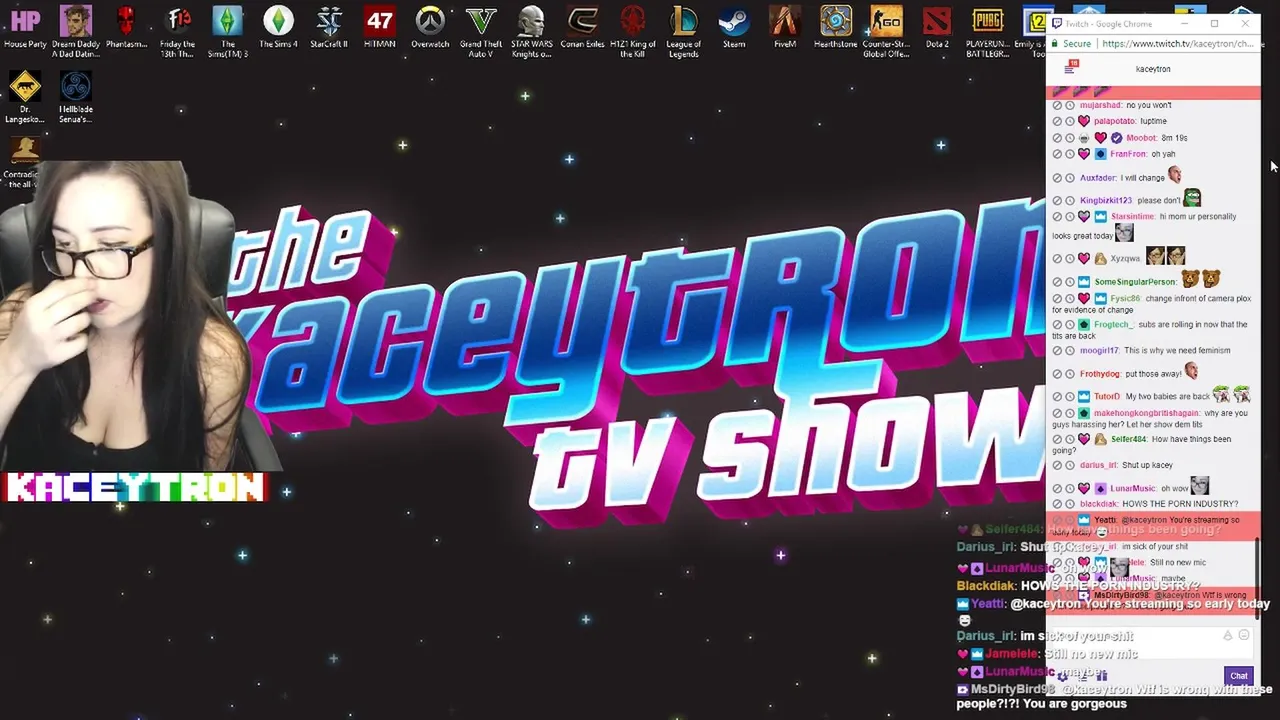Image resolution: width=1280 pixels, height=720 pixels.
Task: Click the ban icon next to Frothydog
Action: coord(1057,374)
